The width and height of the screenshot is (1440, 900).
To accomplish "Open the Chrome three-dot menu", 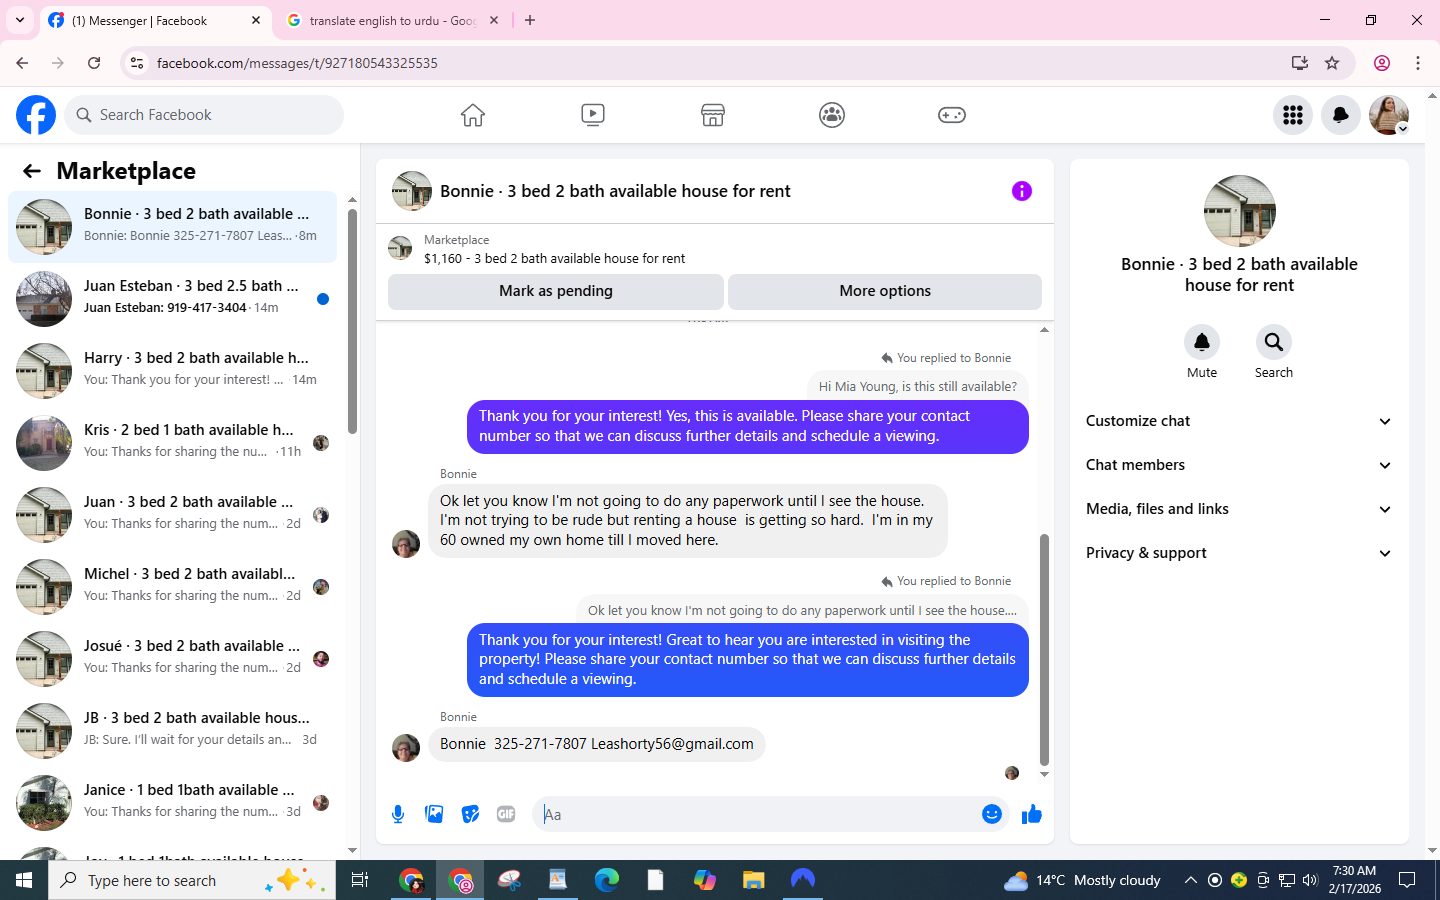I will [x=1418, y=63].
